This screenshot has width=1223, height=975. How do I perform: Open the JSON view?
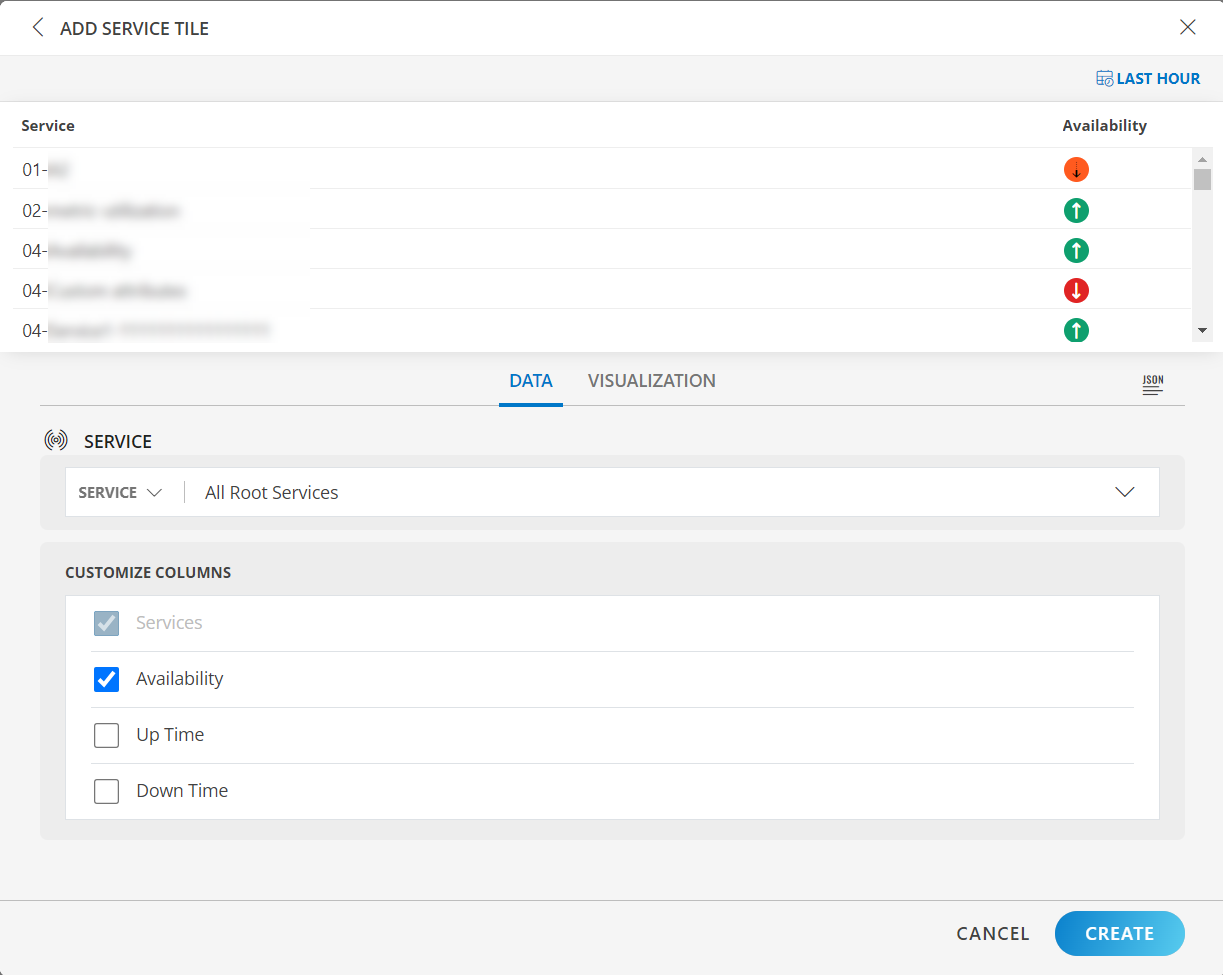pyautogui.click(x=1152, y=384)
